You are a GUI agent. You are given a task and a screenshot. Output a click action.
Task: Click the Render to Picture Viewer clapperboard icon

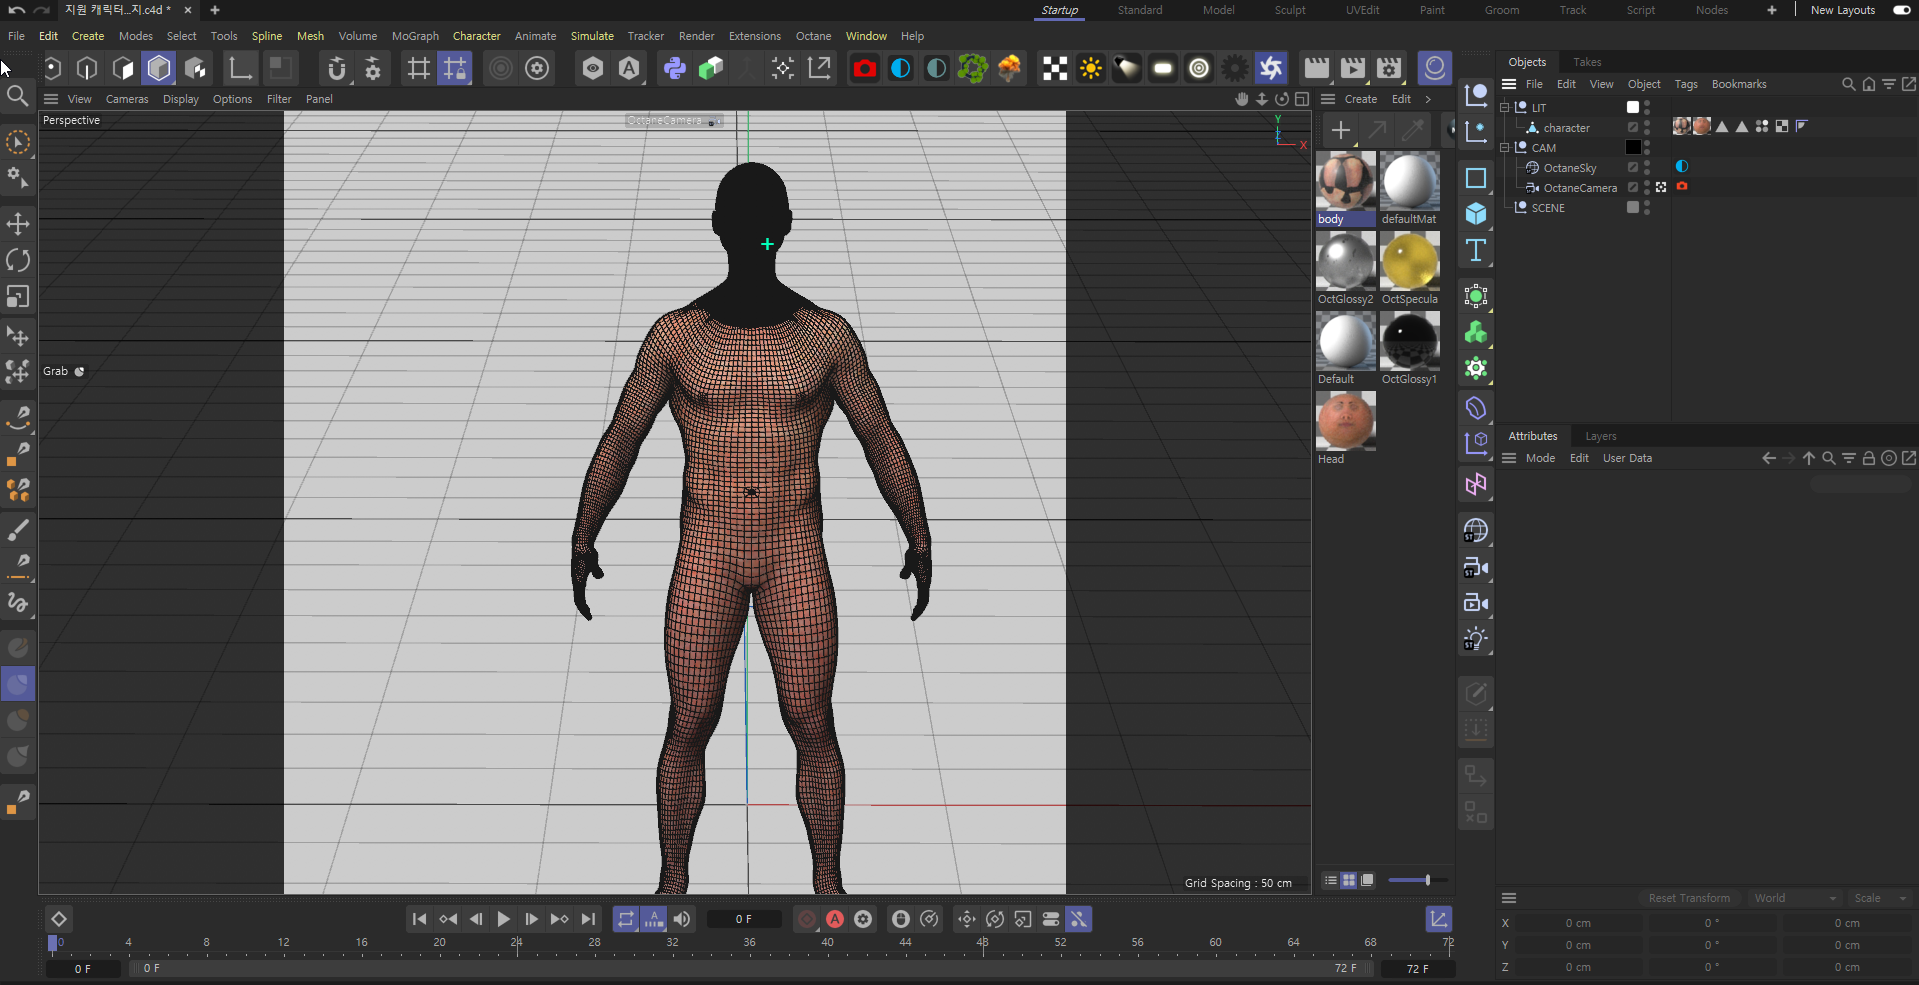1353,68
